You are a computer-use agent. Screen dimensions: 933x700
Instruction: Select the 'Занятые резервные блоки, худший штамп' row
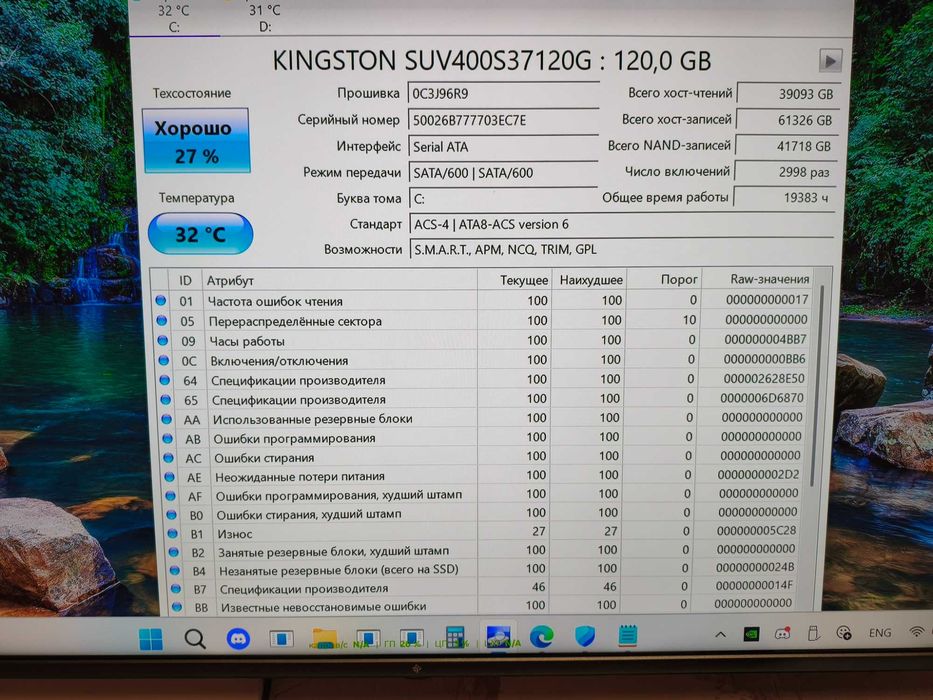484,551
